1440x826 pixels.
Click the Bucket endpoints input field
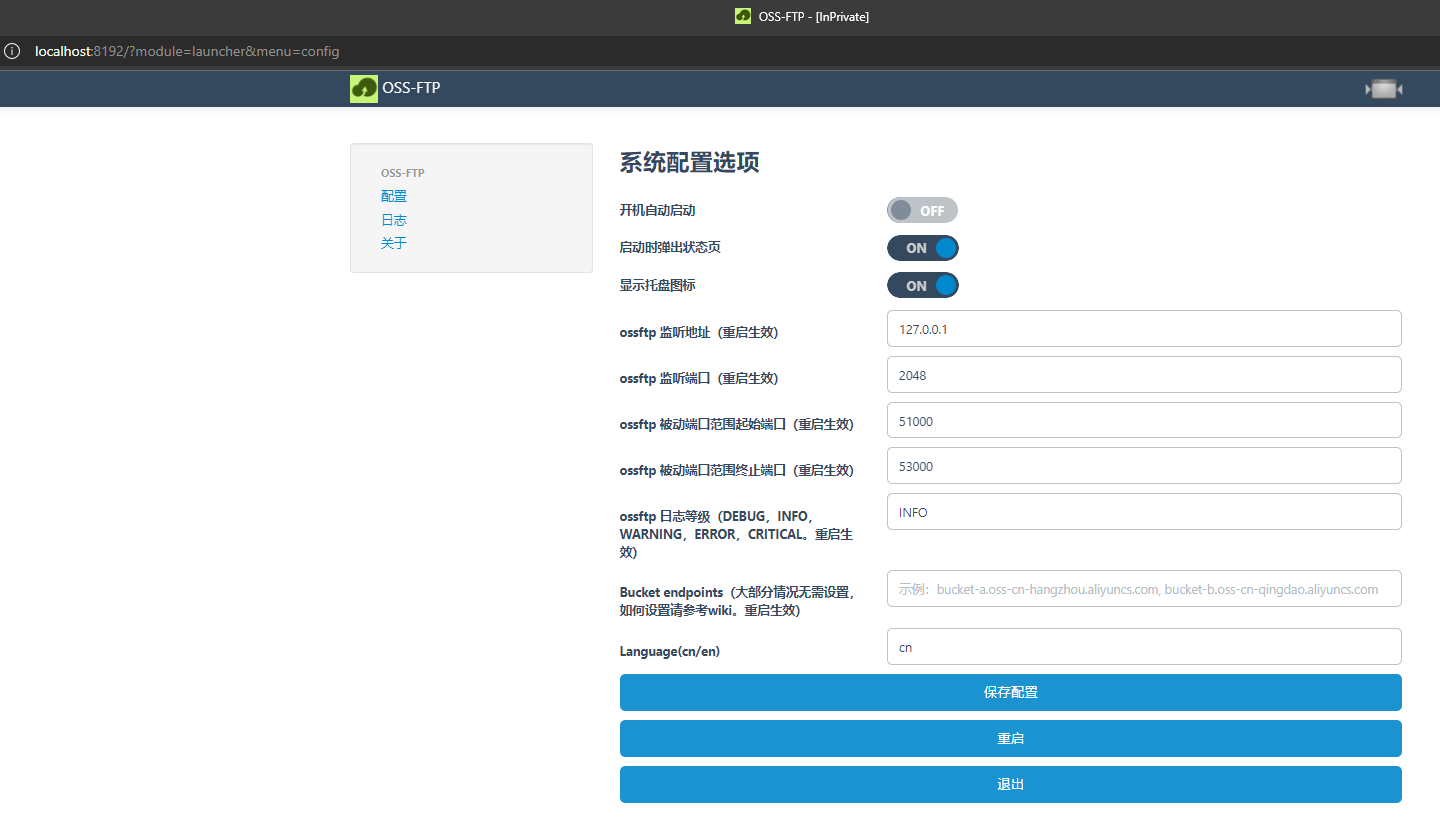click(x=1143, y=589)
